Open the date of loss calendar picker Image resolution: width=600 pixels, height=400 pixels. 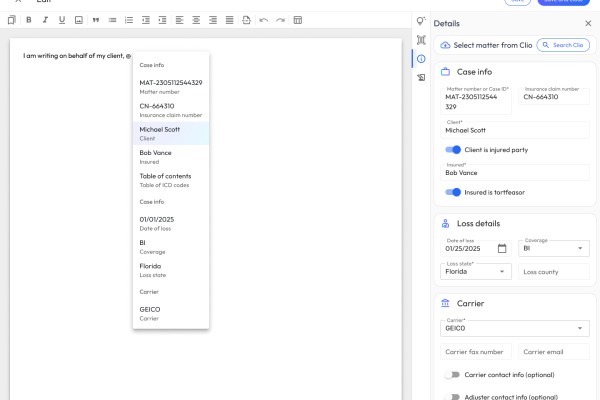tap(502, 248)
